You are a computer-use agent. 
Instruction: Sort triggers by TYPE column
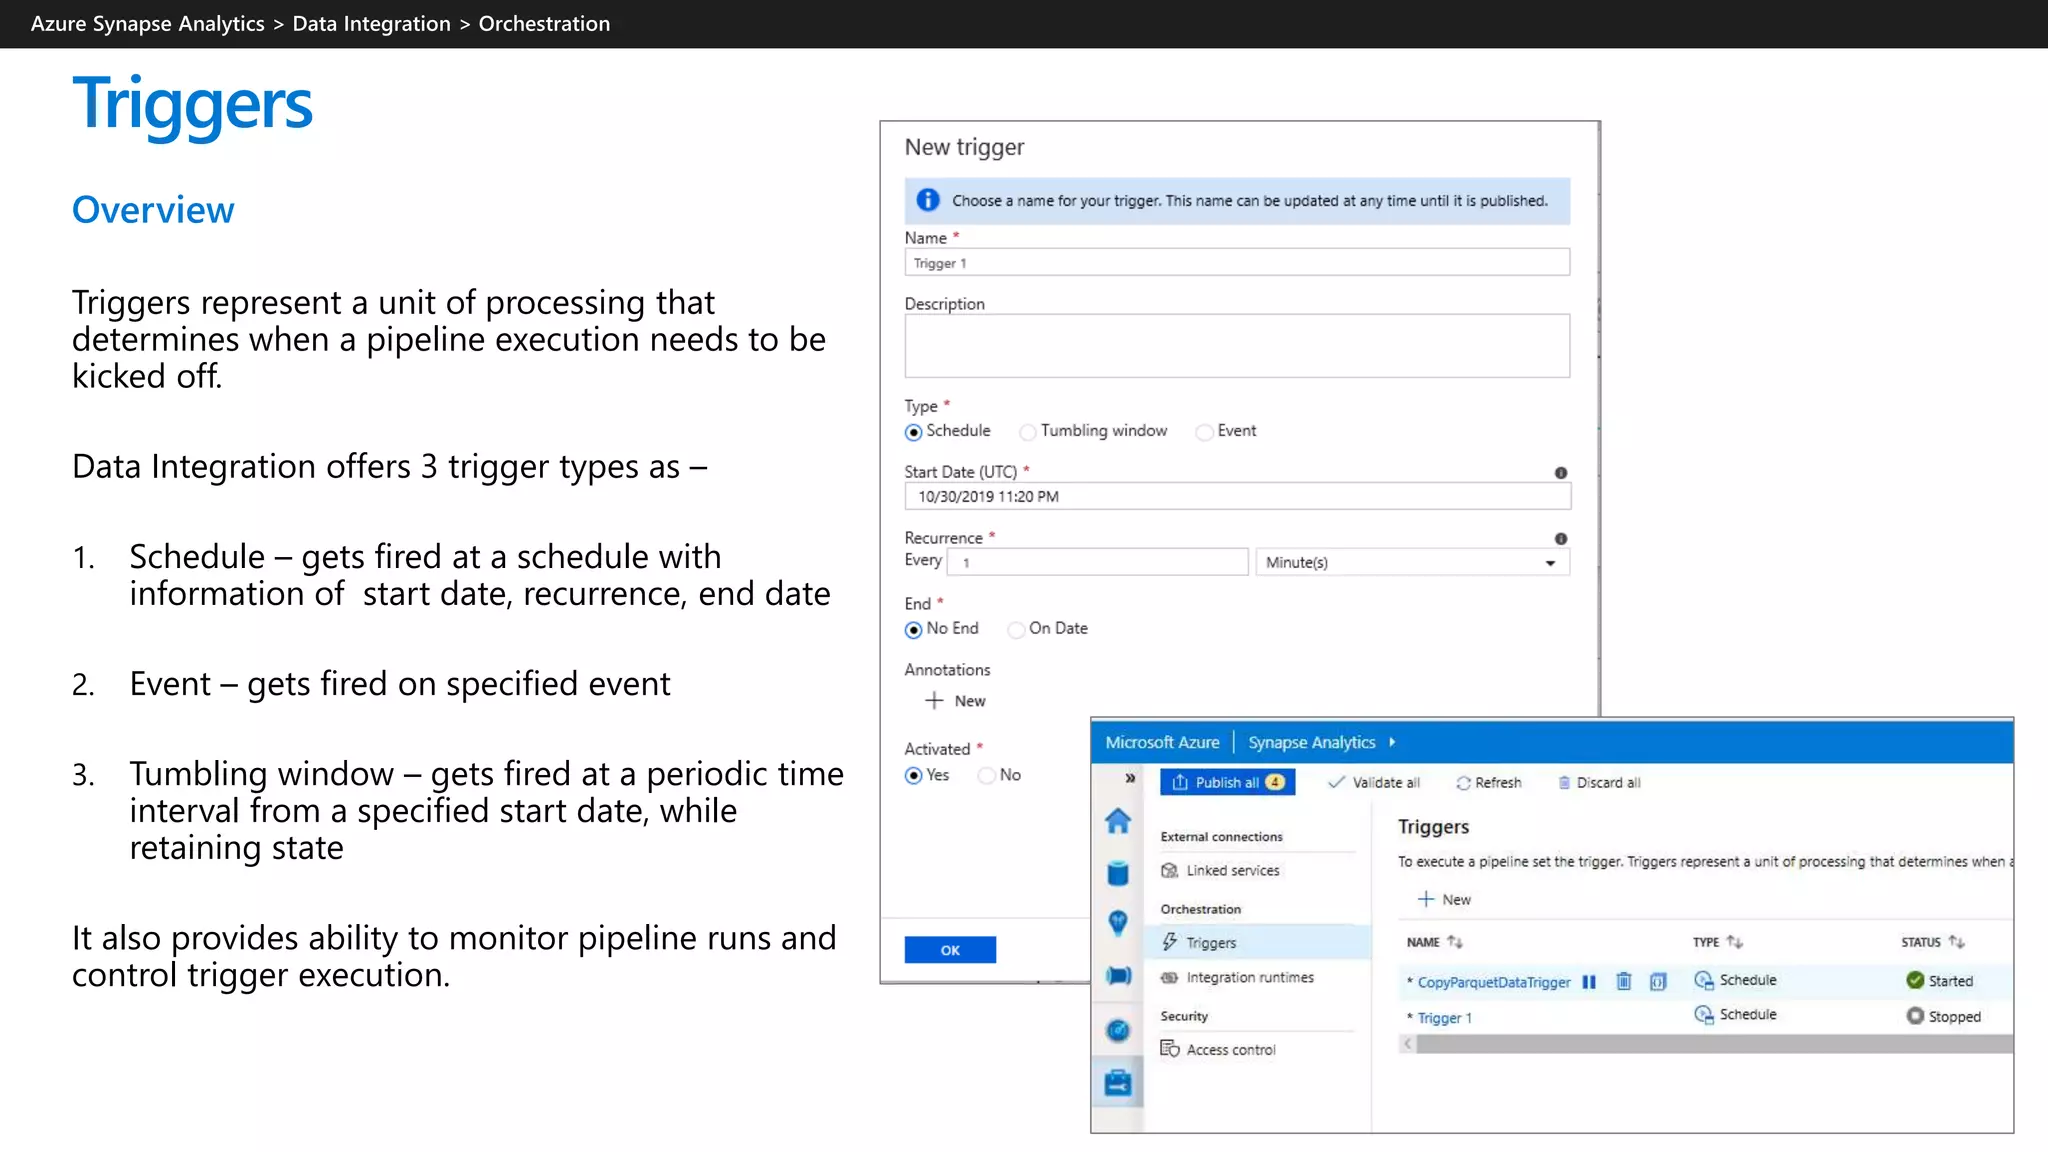[1718, 942]
